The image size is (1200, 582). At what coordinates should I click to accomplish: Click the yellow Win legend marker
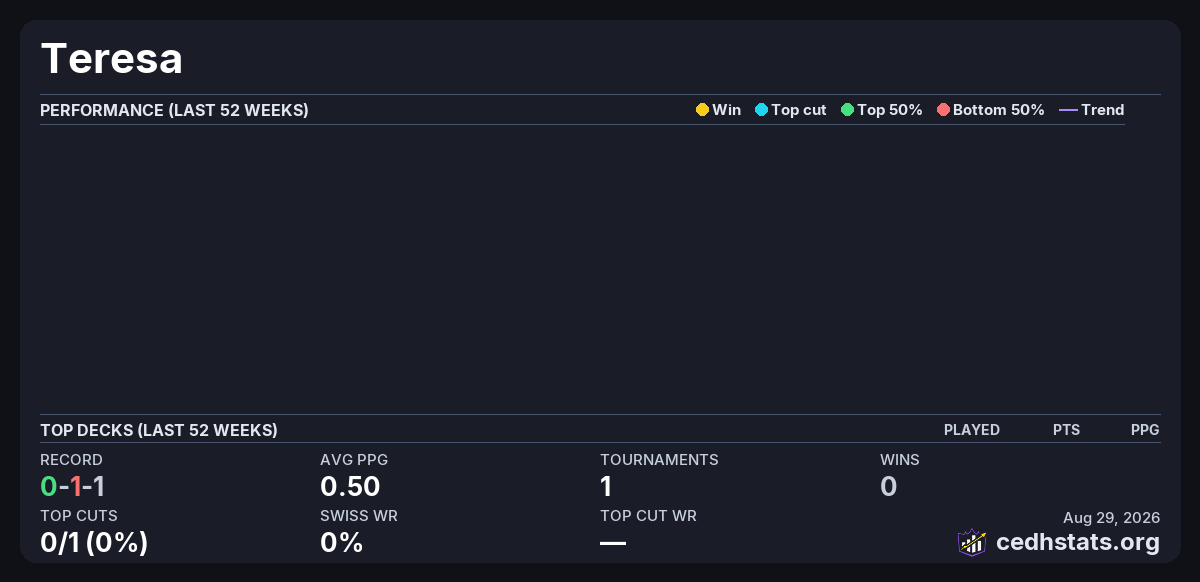(702, 110)
